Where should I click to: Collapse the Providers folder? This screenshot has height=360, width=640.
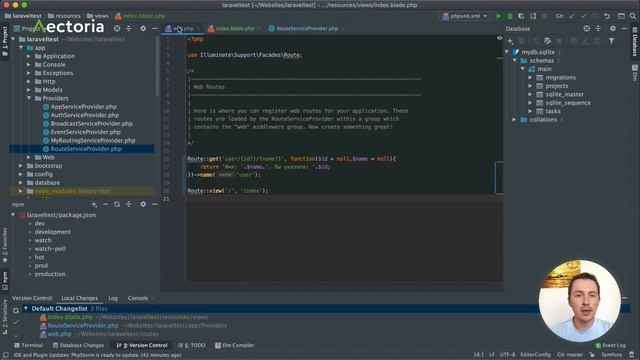click(x=29, y=98)
